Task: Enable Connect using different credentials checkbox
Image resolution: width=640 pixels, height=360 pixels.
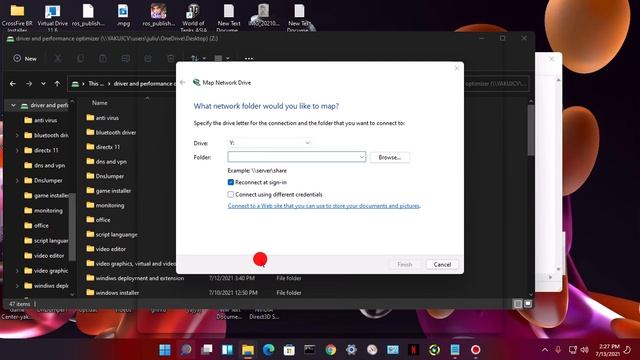Action: click(231, 194)
